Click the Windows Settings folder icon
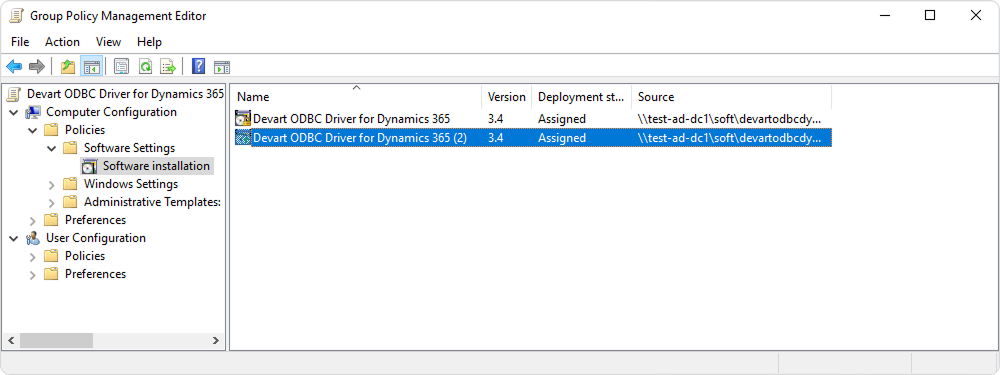1000x375 pixels. tap(70, 184)
